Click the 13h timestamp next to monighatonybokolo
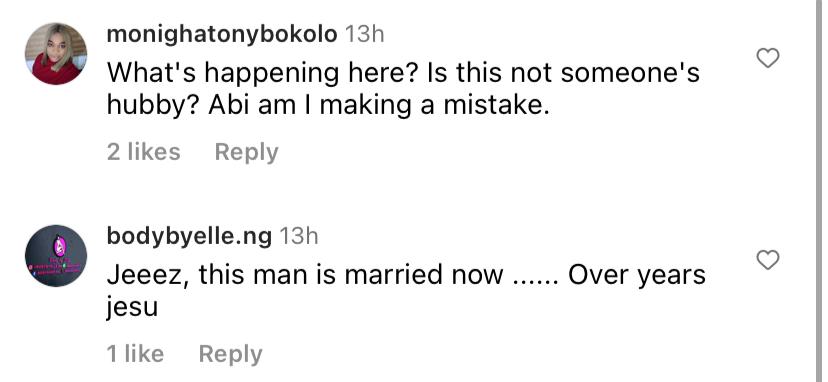828x382 pixels. (x=364, y=35)
